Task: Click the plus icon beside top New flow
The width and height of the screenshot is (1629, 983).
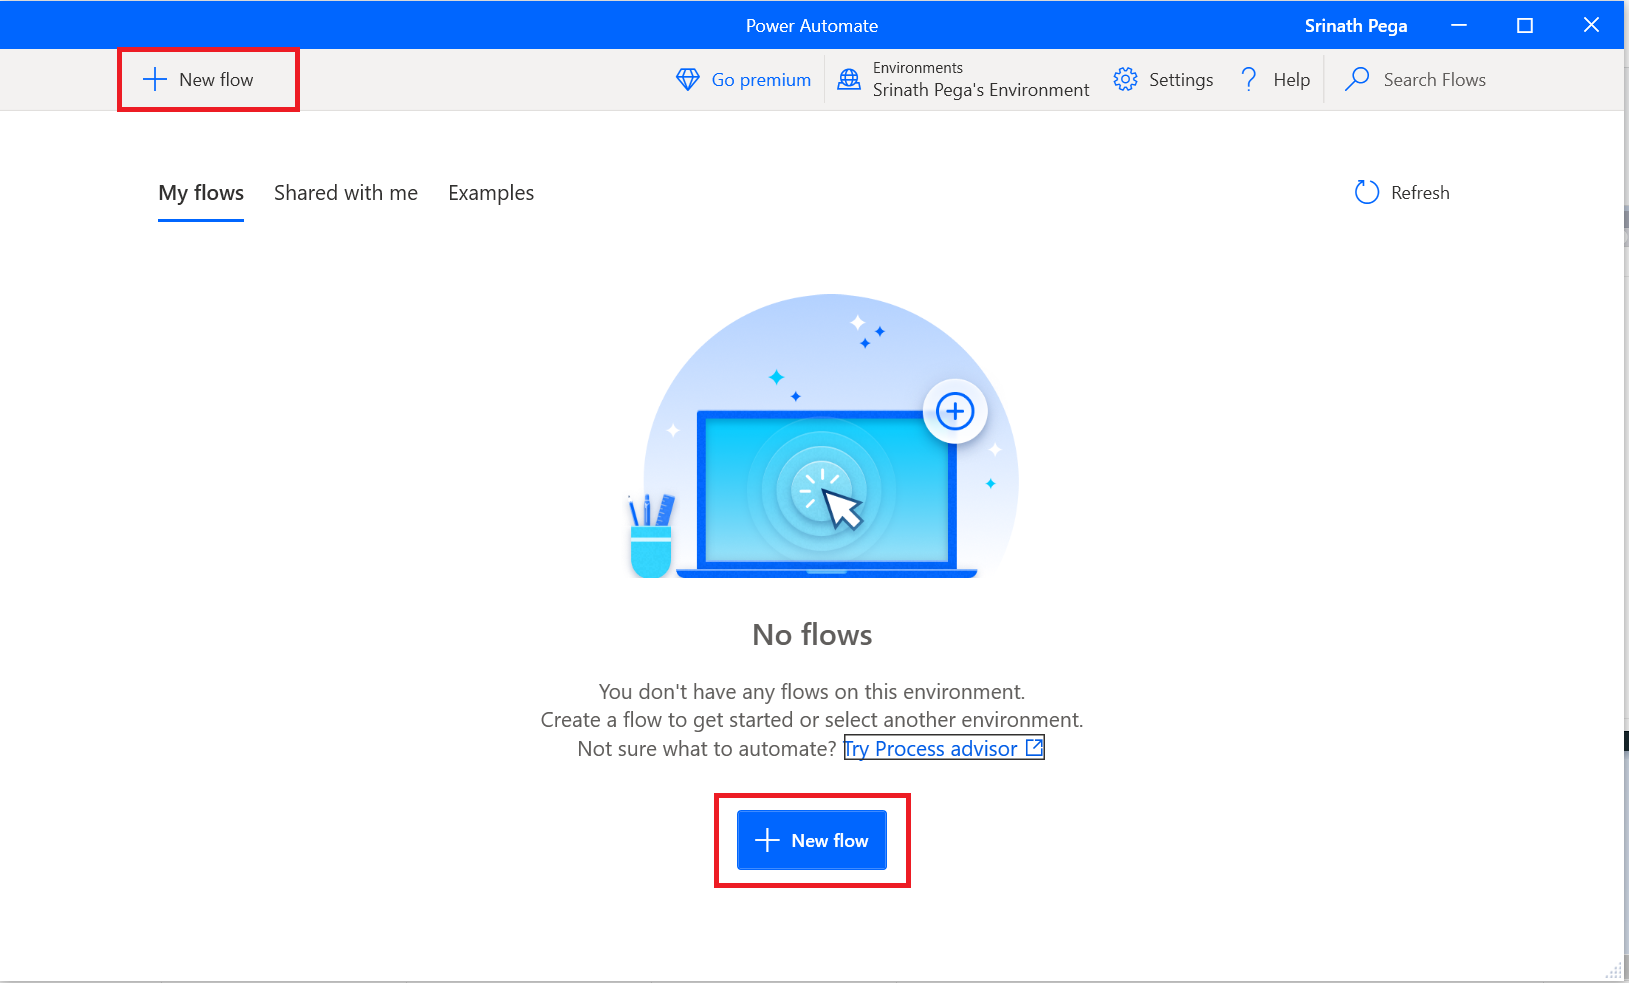Action: [155, 80]
